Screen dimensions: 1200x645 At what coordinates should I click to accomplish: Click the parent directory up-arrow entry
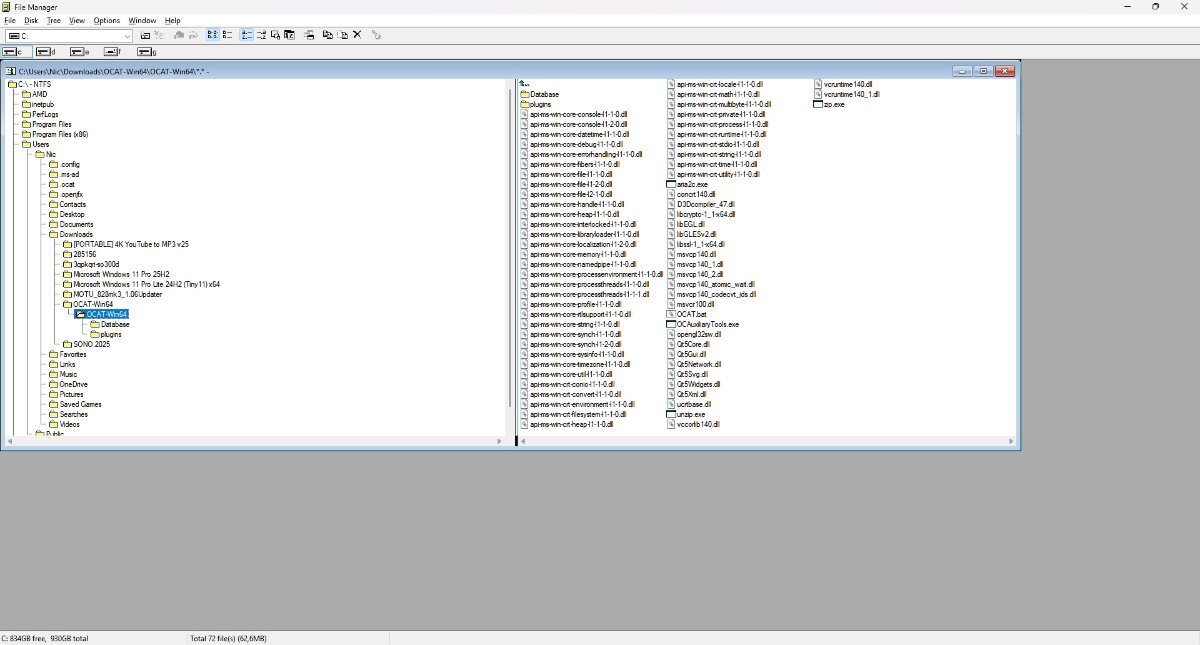(x=524, y=84)
